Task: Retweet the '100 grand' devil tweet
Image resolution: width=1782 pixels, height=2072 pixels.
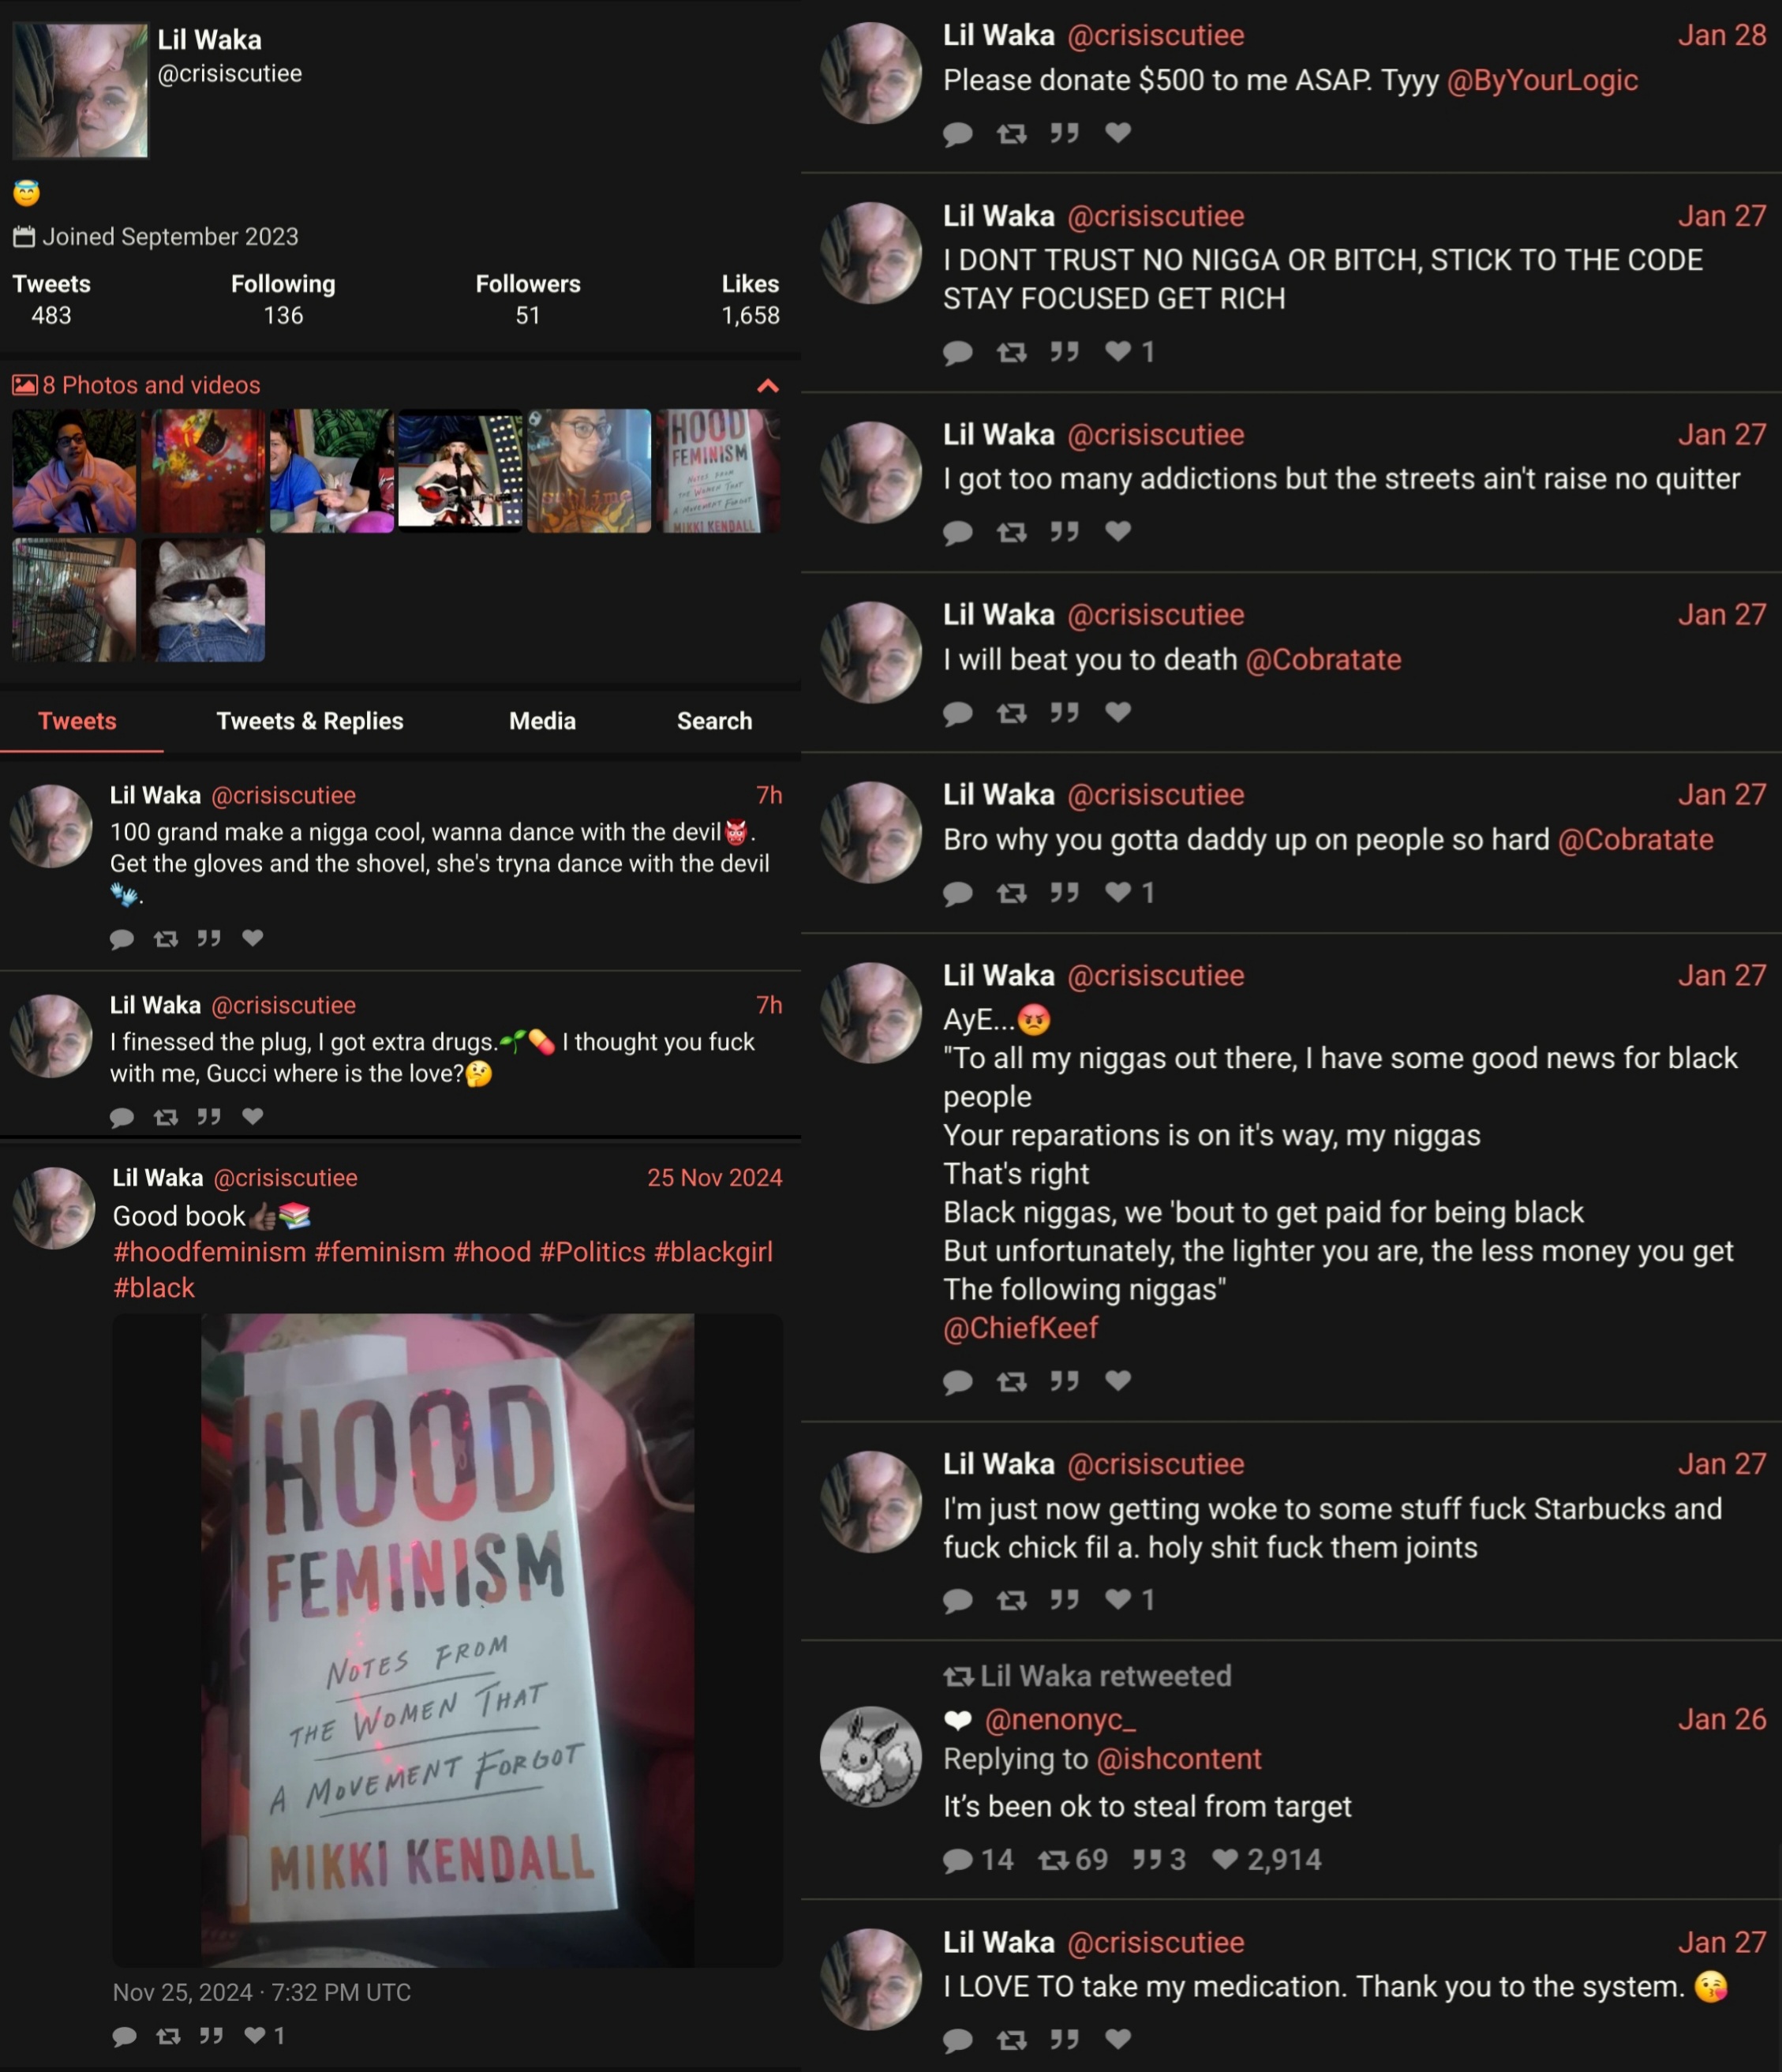Action: (166, 938)
